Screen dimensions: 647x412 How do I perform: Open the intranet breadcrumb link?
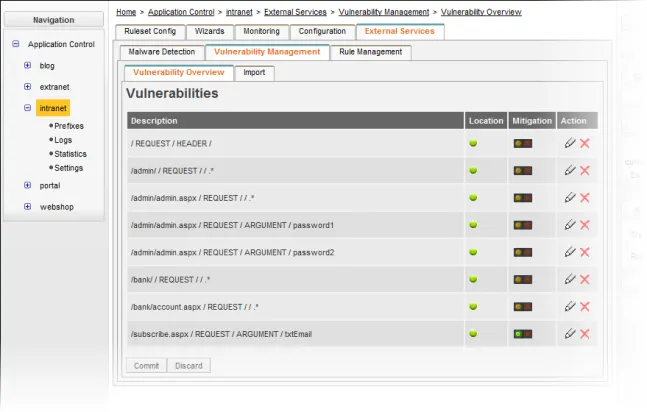pos(239,12)
